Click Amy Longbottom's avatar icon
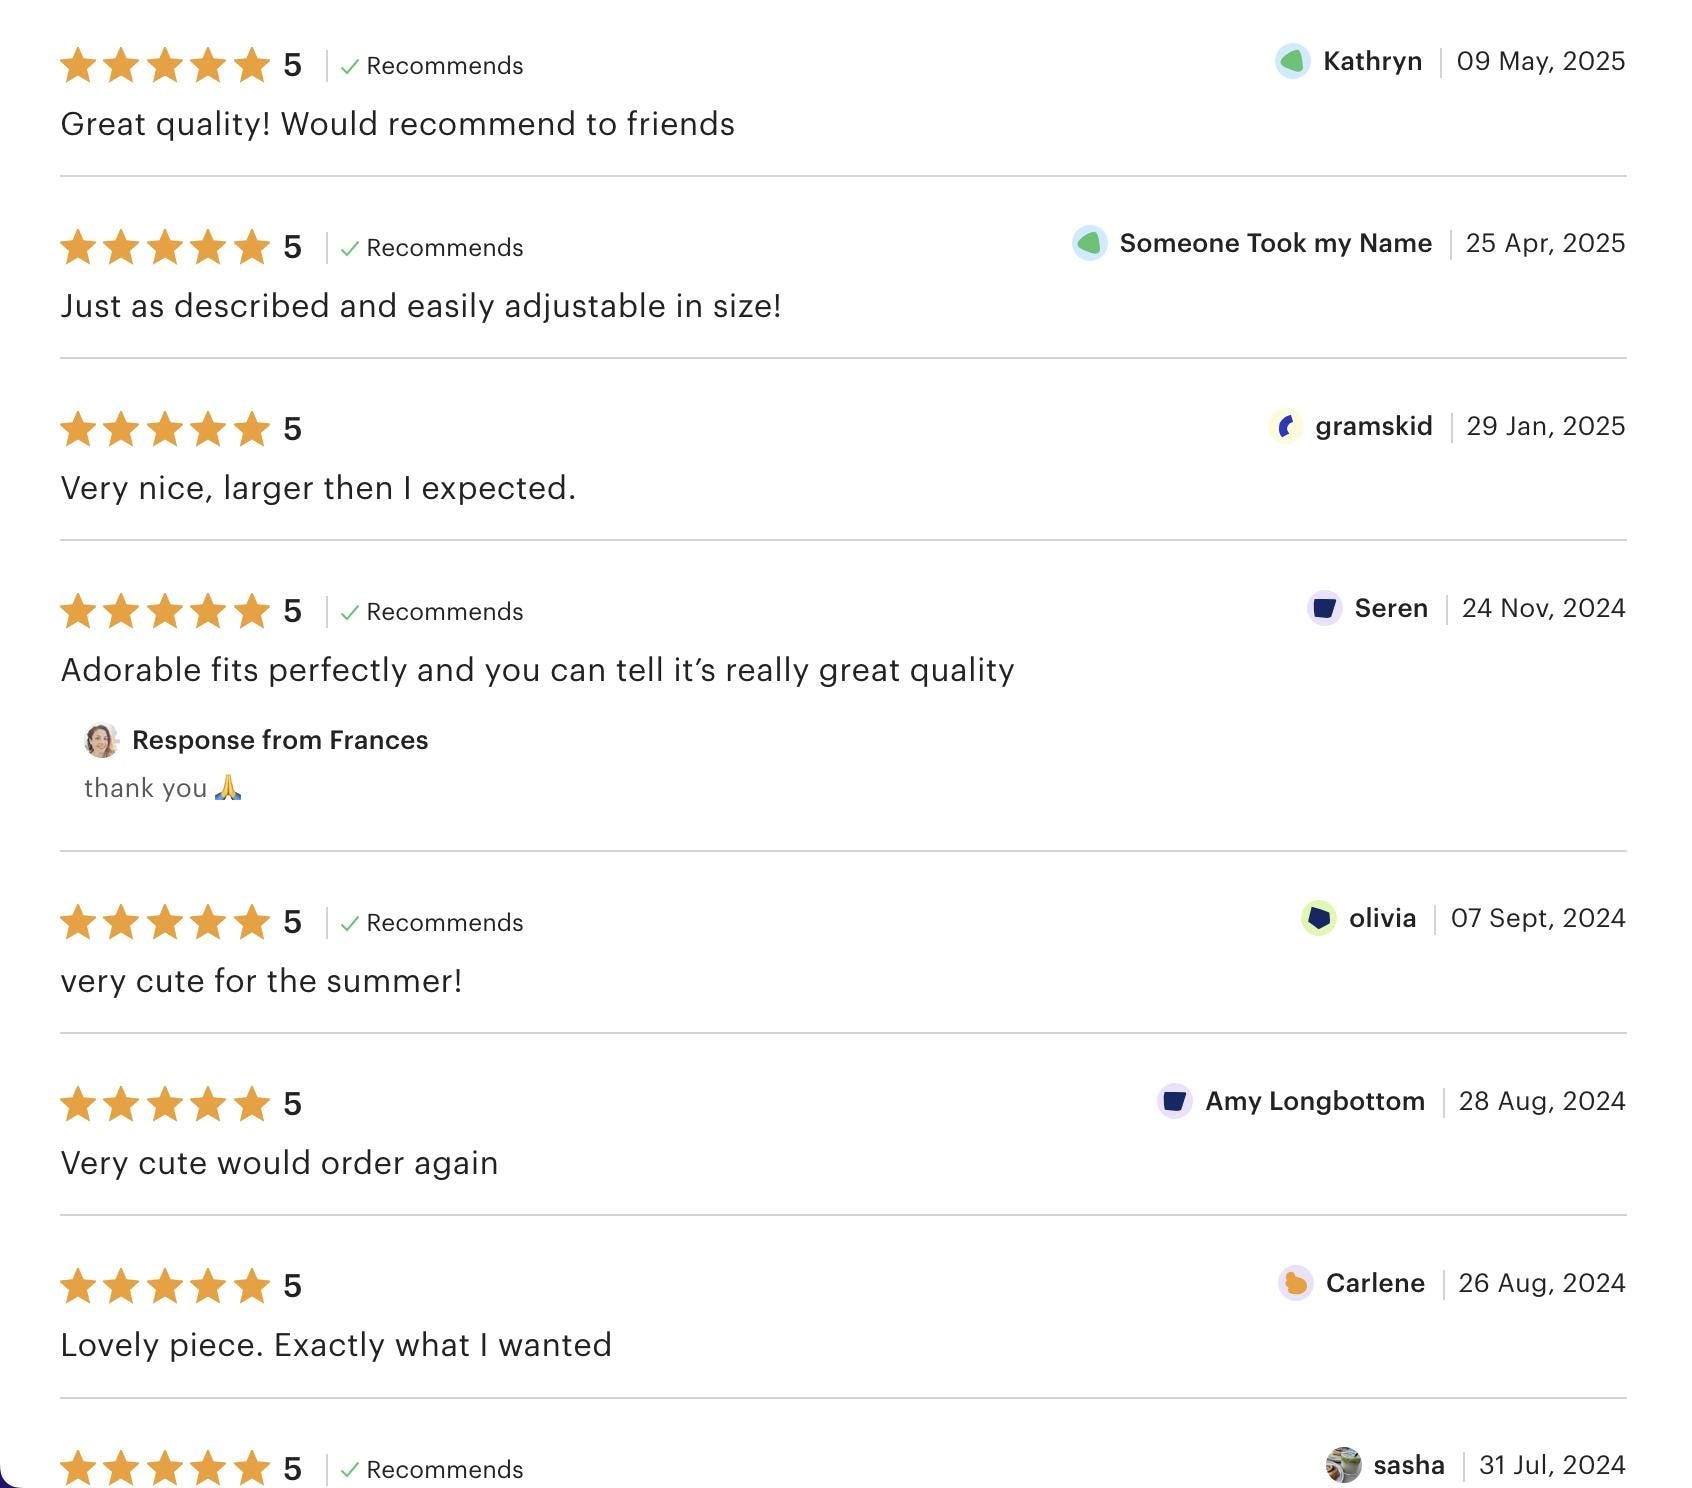Screen dimensions: 1692x1488 (1174, 1101)
